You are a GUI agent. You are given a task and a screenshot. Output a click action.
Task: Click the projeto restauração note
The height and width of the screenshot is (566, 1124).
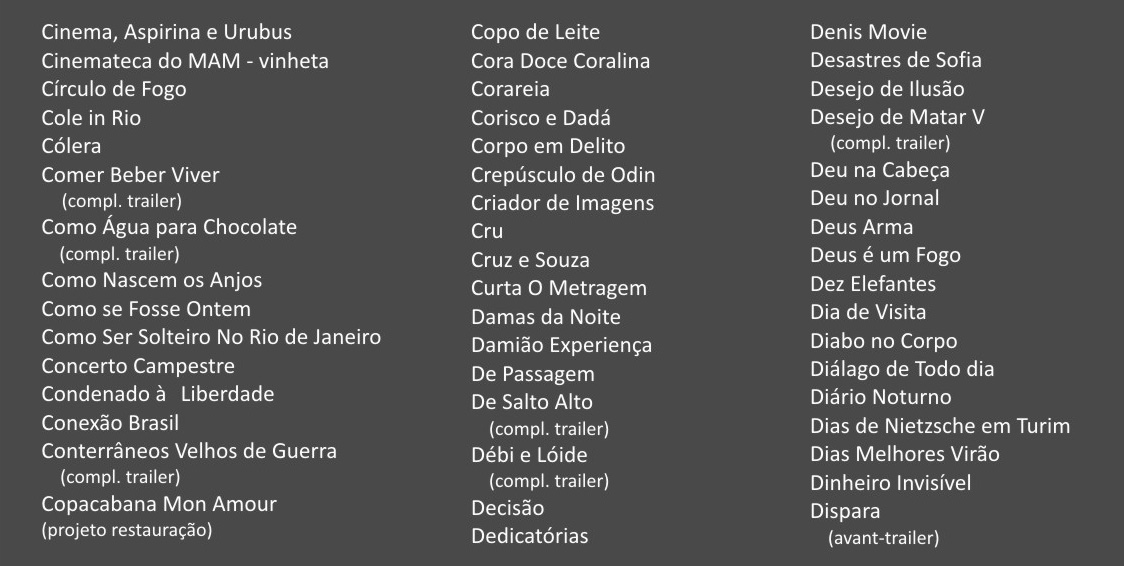(x=127, y=530)
